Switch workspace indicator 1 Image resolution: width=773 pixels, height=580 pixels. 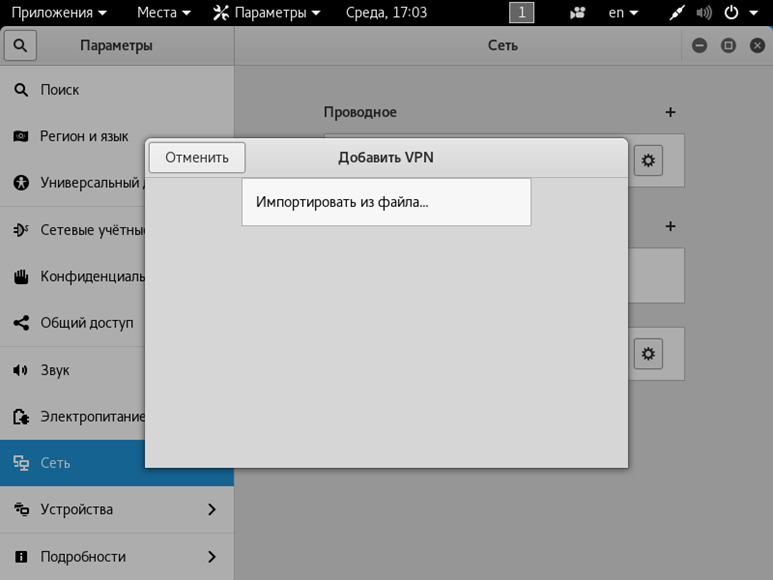coord(522,12)
